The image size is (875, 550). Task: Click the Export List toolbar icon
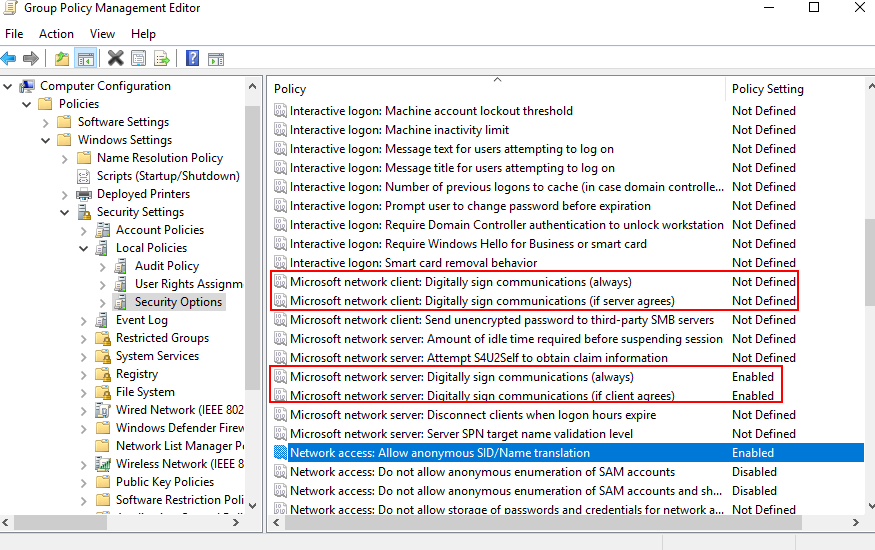[x=161, y=58]
